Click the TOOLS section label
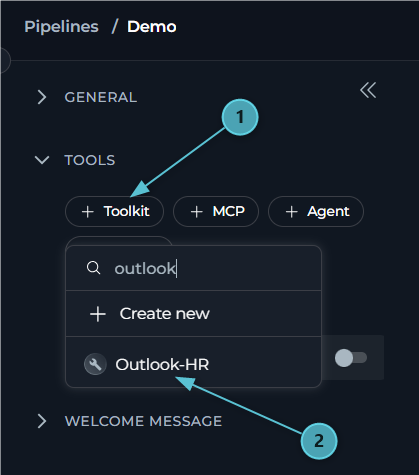419x475 pixels. (90, 160)
